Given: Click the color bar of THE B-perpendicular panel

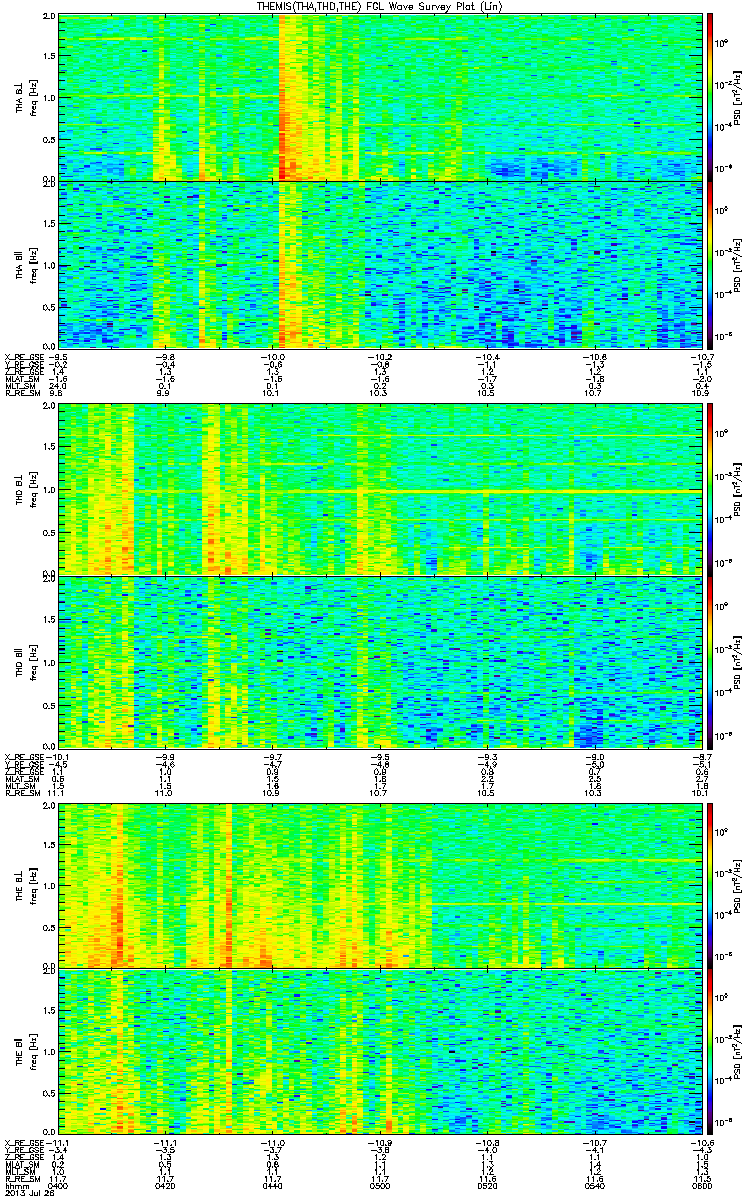Looking at the screenshot, I should (x=710, y=884).
